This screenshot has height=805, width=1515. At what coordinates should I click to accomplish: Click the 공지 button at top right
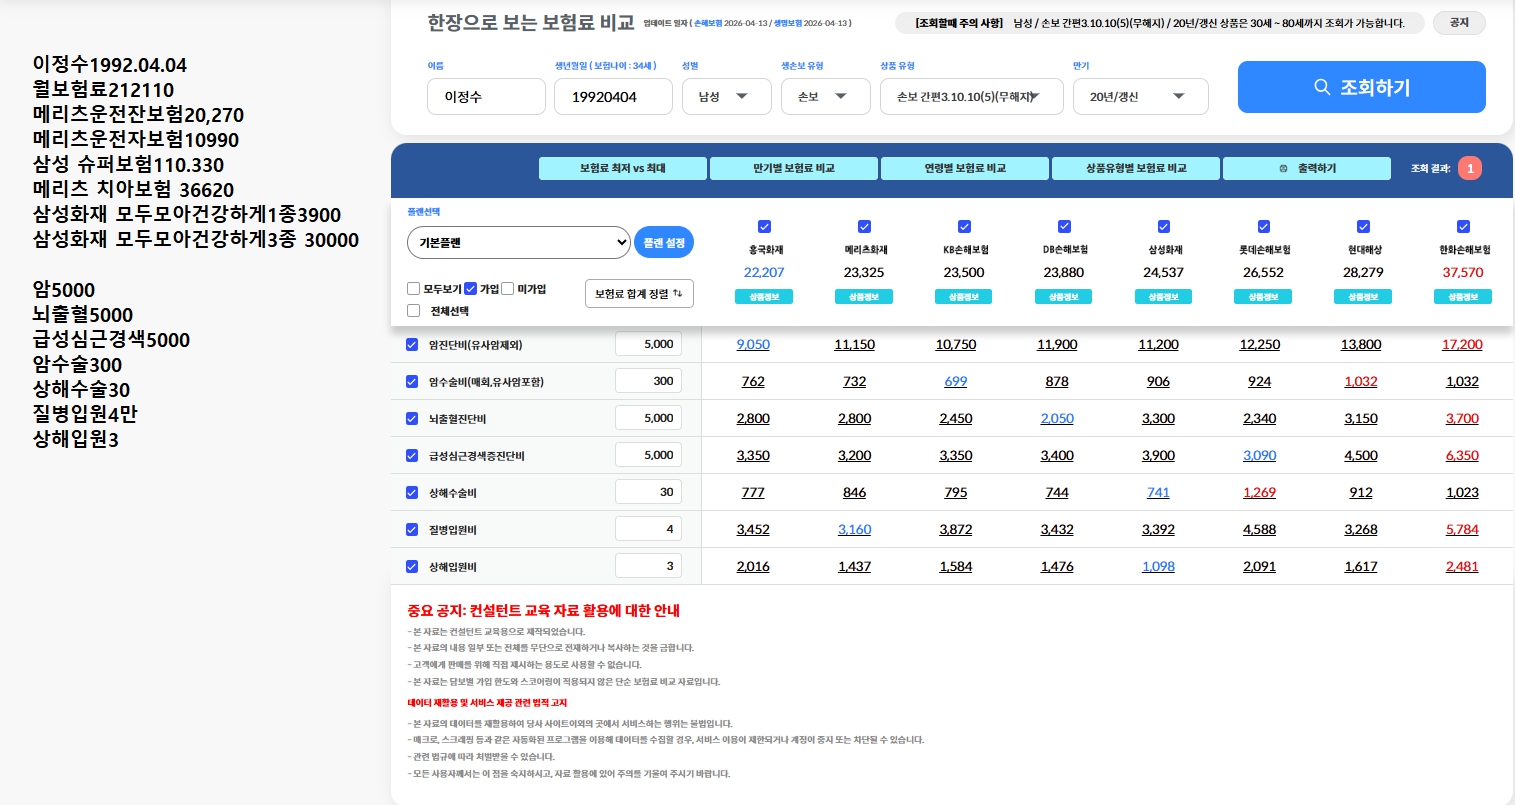[x=1459, y=22]
